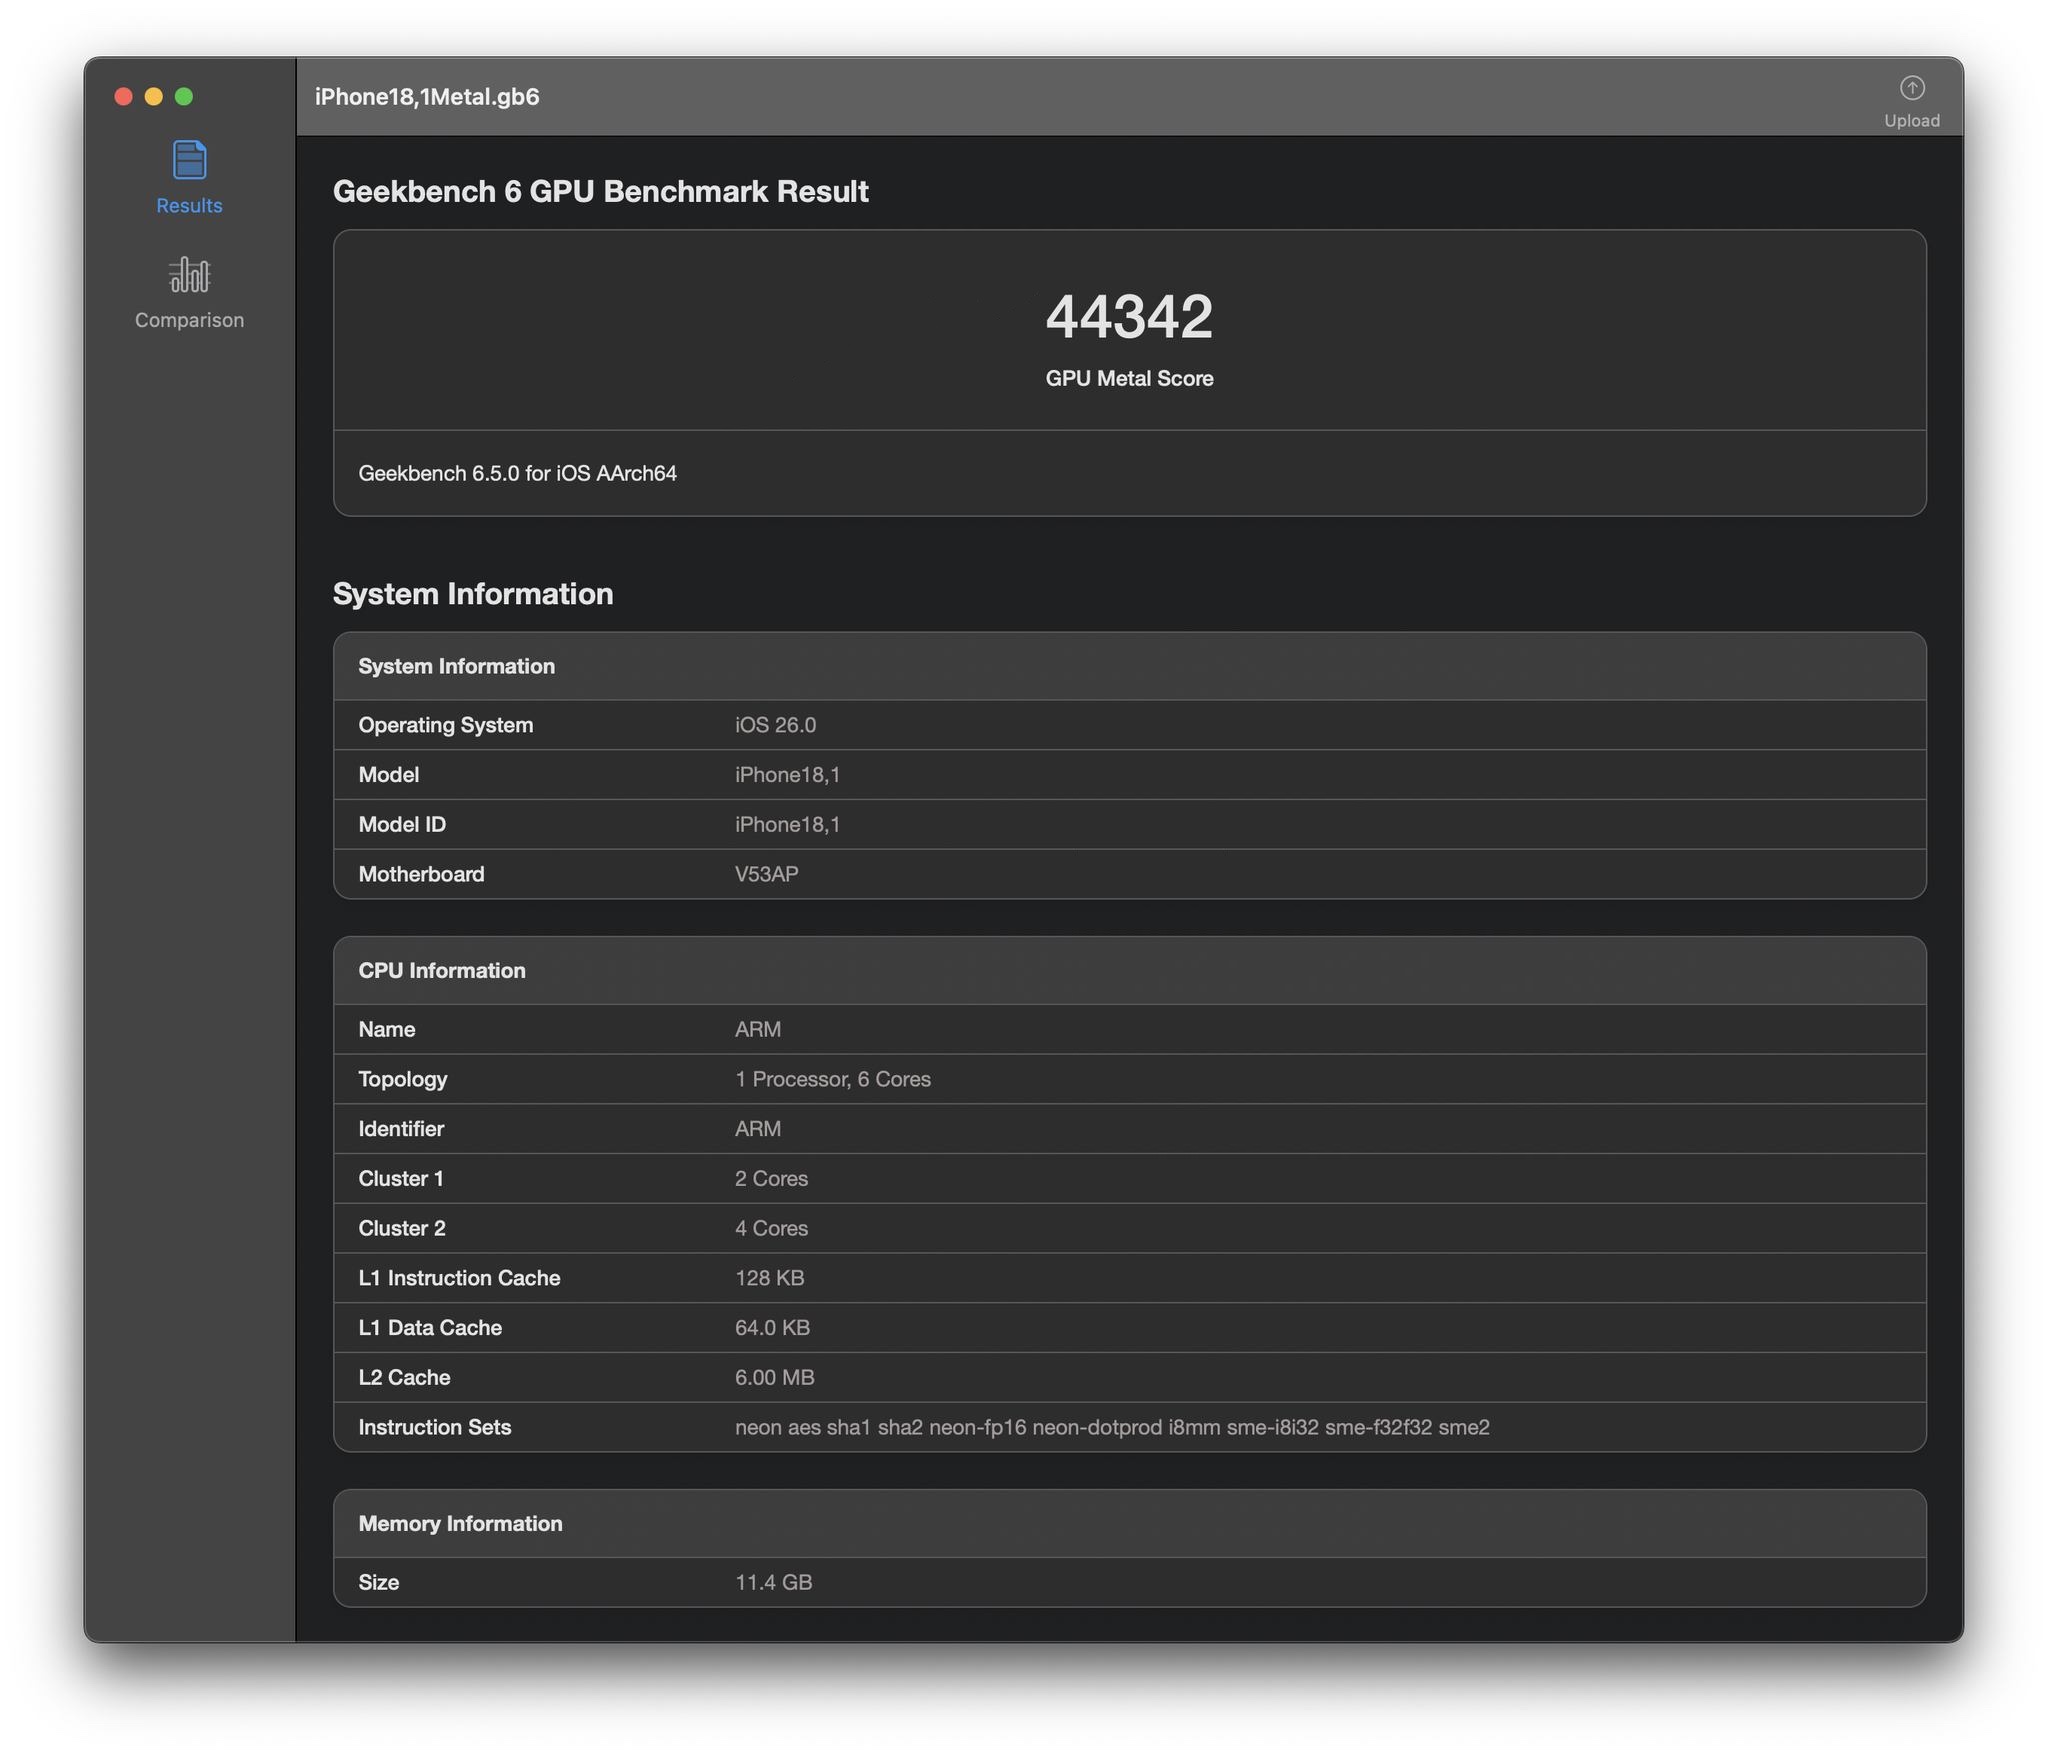Click the Memory Information header

460,1524
